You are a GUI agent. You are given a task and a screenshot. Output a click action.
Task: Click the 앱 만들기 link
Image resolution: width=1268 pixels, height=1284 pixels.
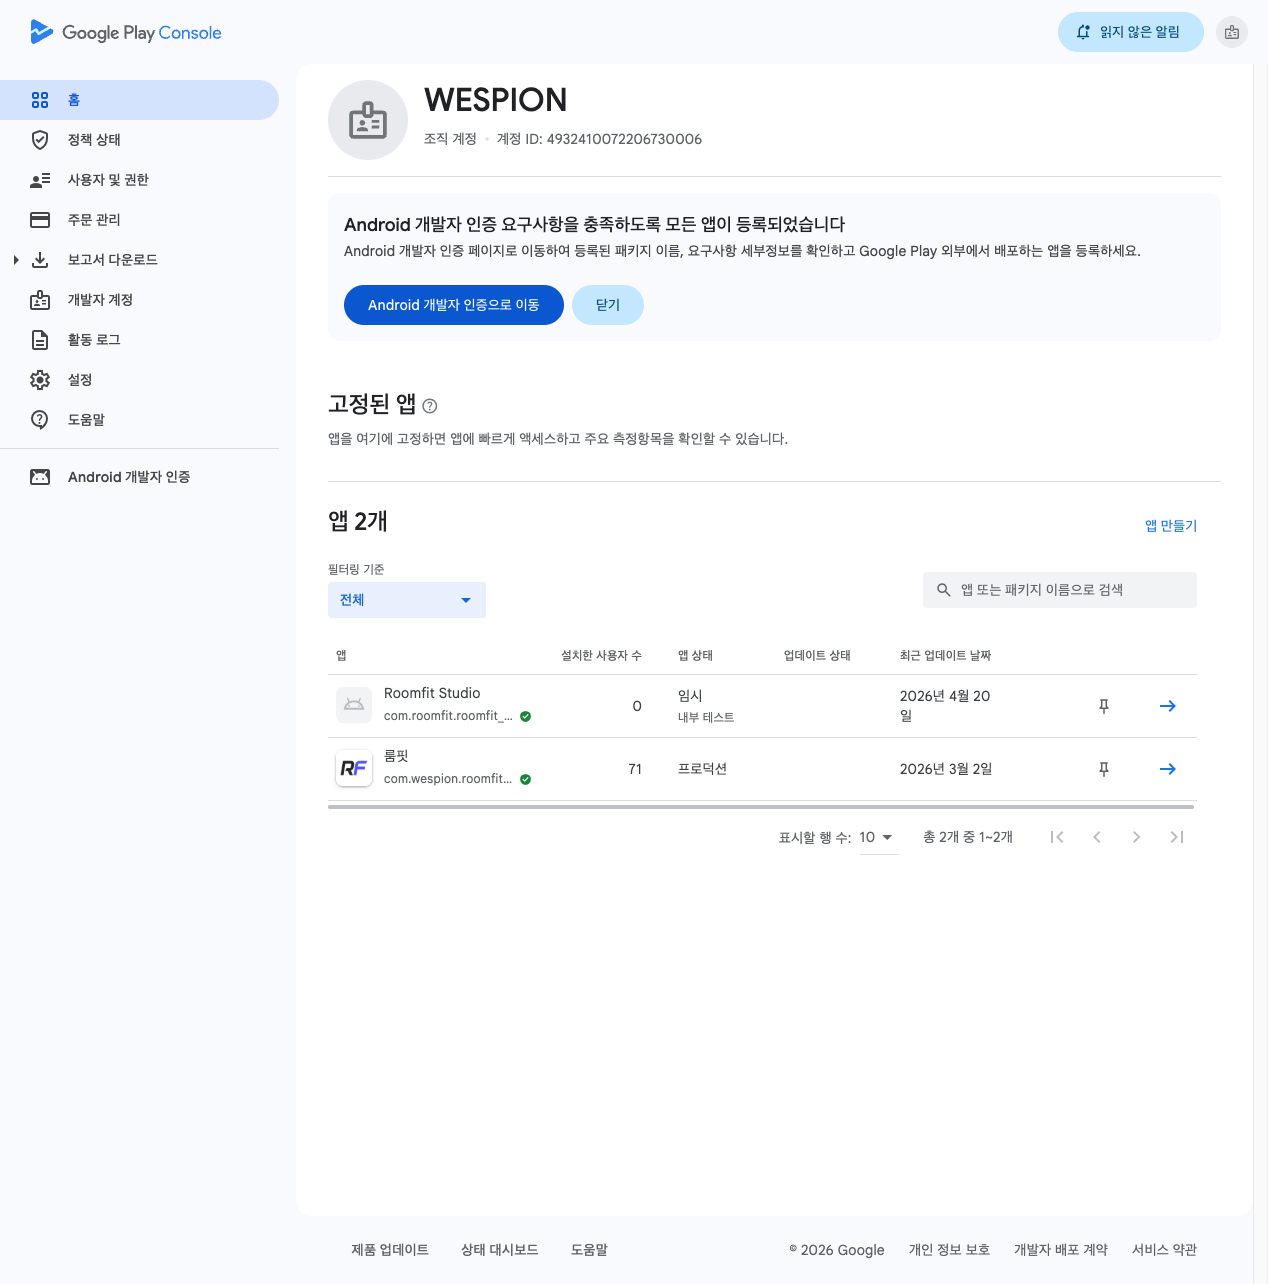pyautogui.click(x=1170, y=526)
